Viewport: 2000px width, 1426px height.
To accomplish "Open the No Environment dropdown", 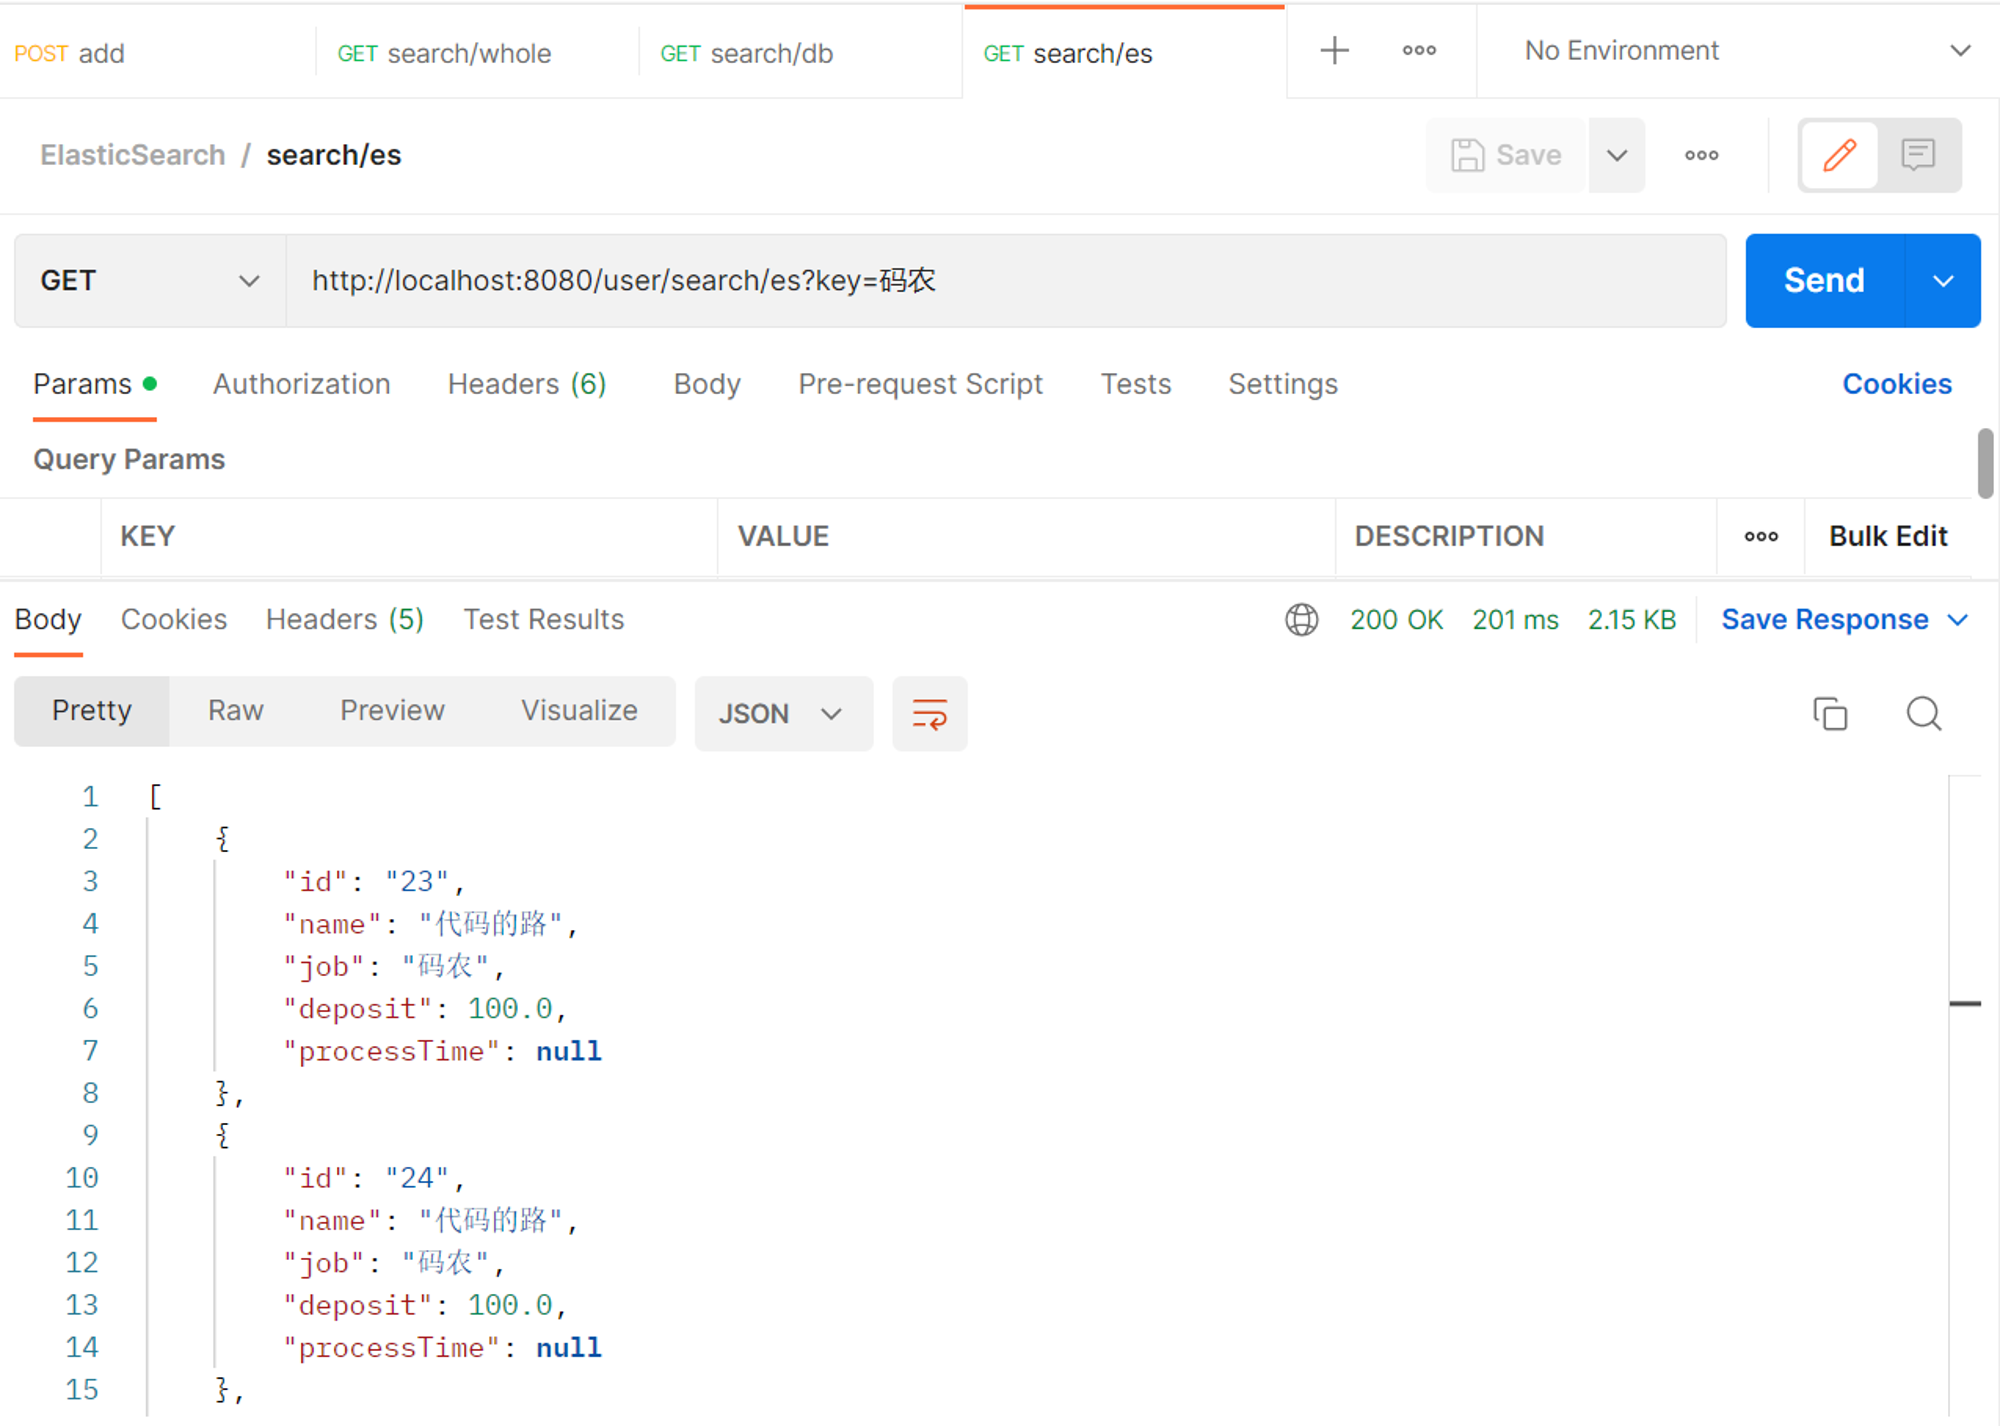I will pyautogui.click(x=1746, y=51).
